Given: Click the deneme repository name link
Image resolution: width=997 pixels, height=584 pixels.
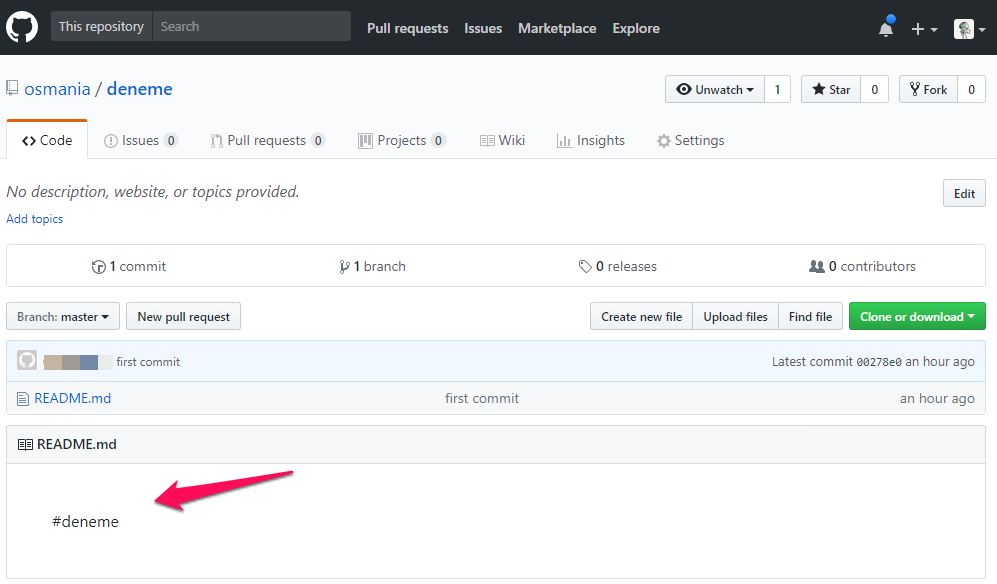Looking at the screenshot, I should [140, 89].
